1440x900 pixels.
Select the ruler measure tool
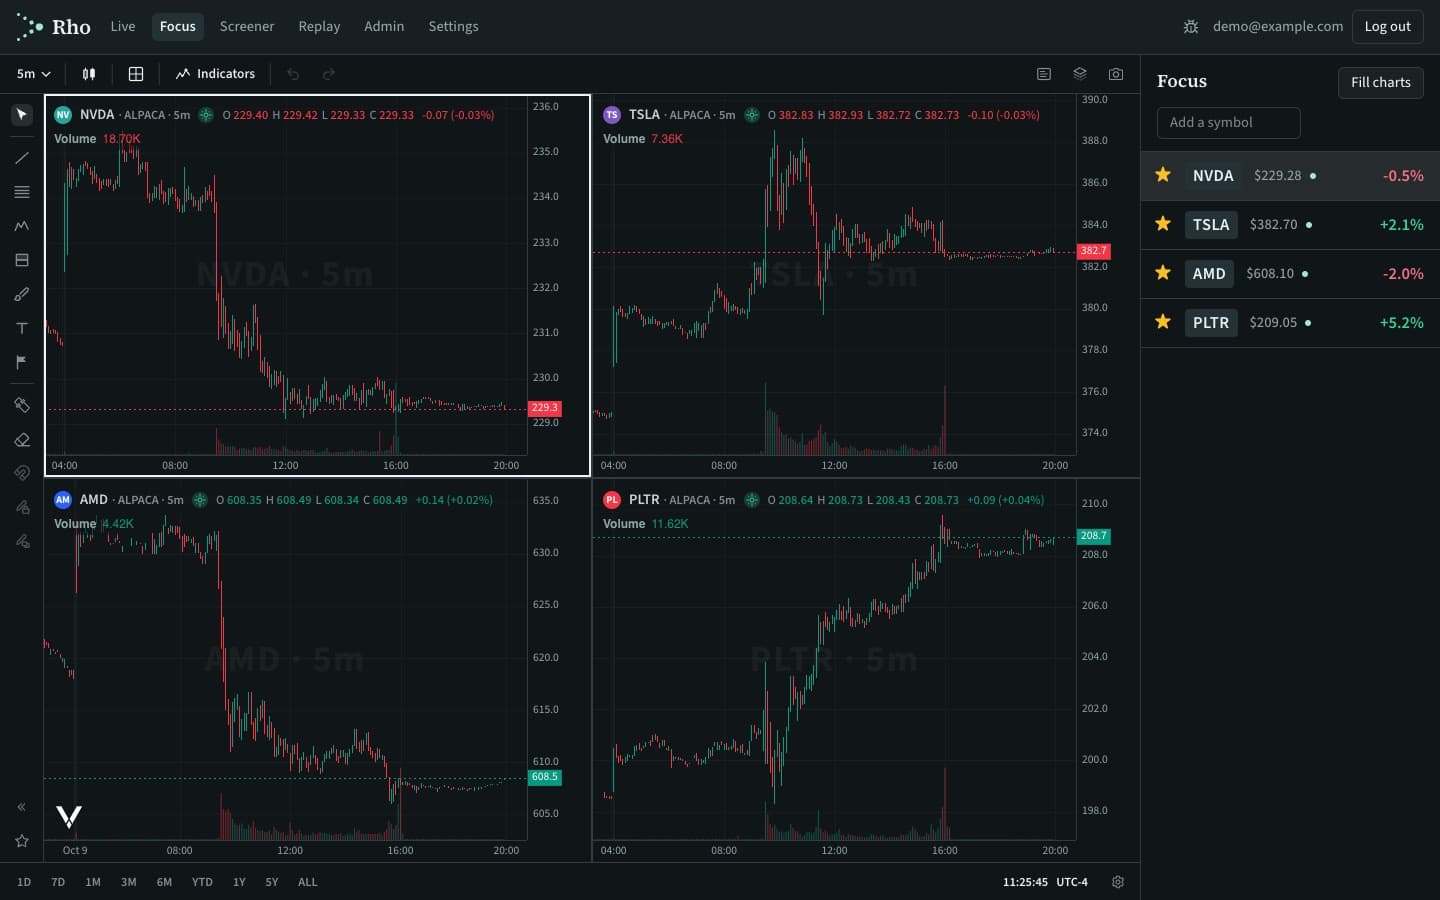pos(21,405)
